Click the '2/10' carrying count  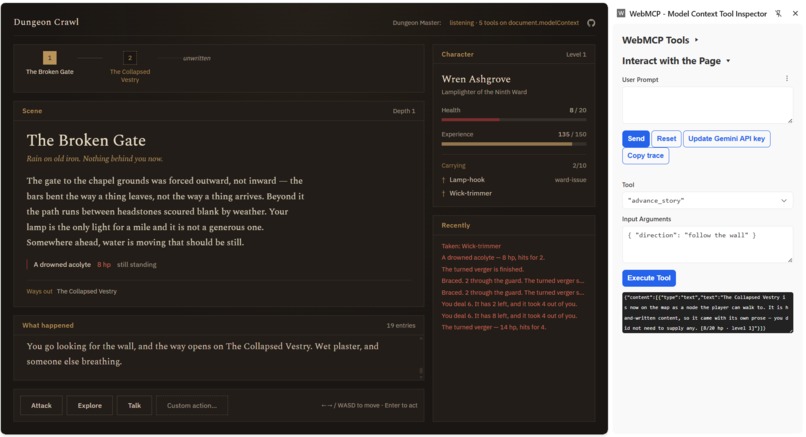point(579,166)
